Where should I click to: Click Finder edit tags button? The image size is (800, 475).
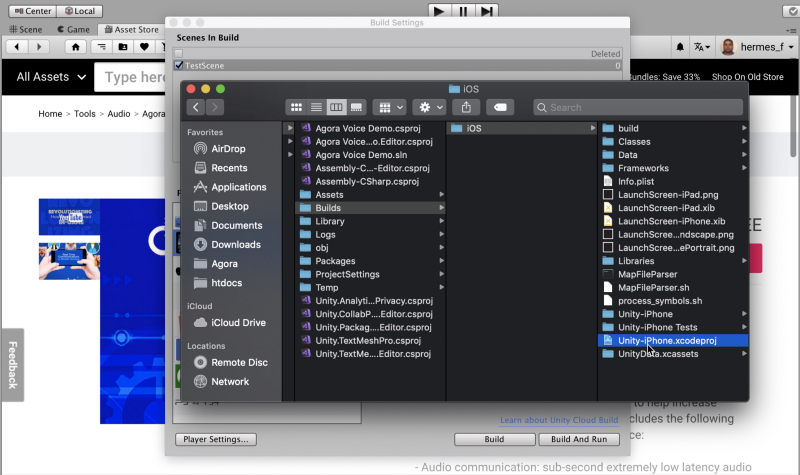click(500, 107)
